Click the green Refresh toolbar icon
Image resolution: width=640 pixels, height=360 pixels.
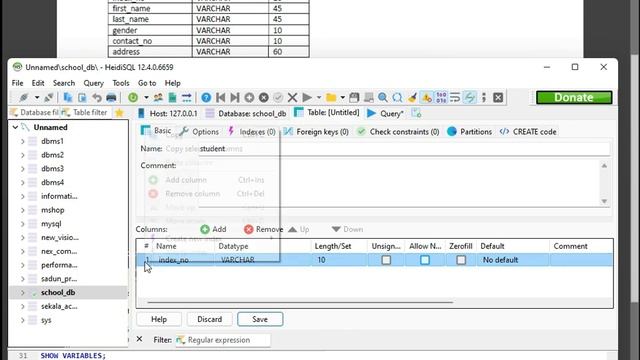133,98
